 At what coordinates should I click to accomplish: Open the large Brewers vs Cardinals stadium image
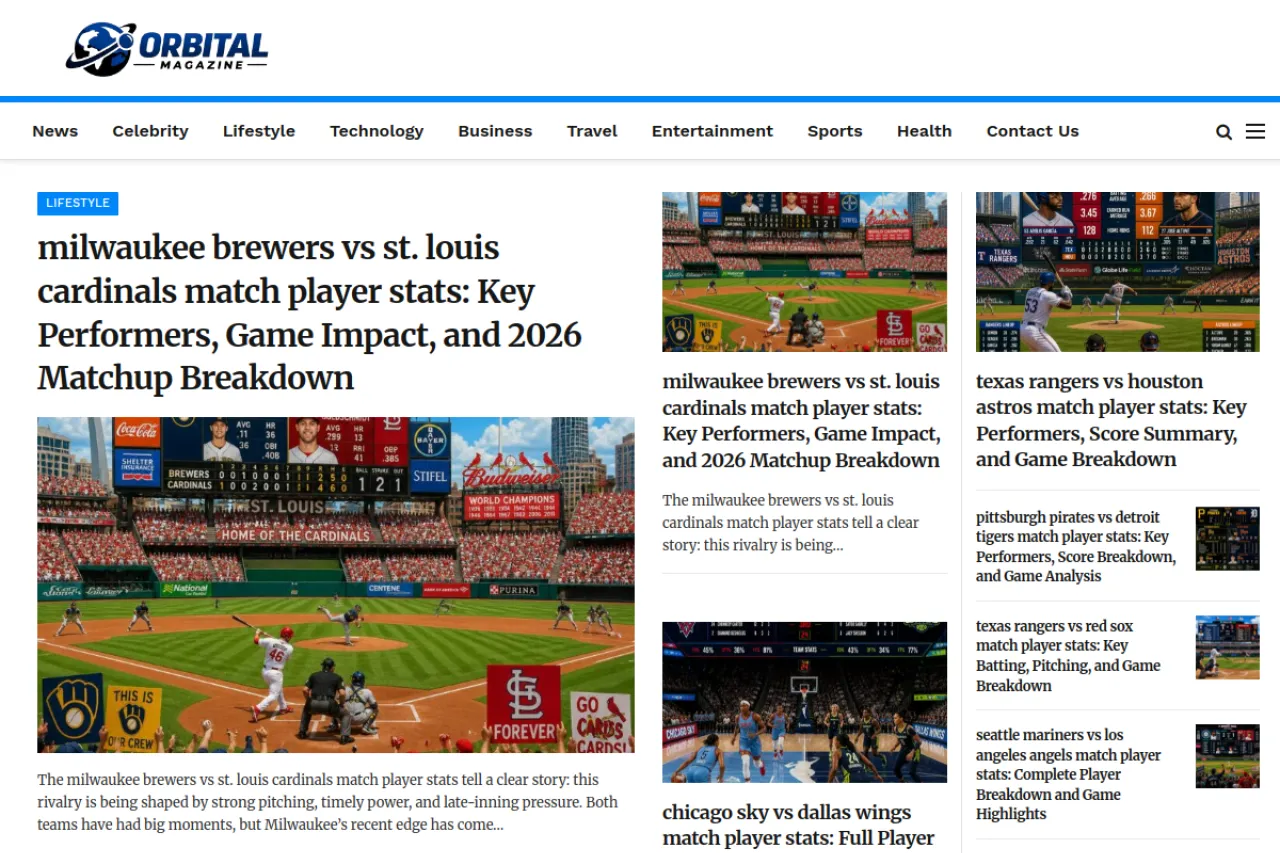(336, 585)
